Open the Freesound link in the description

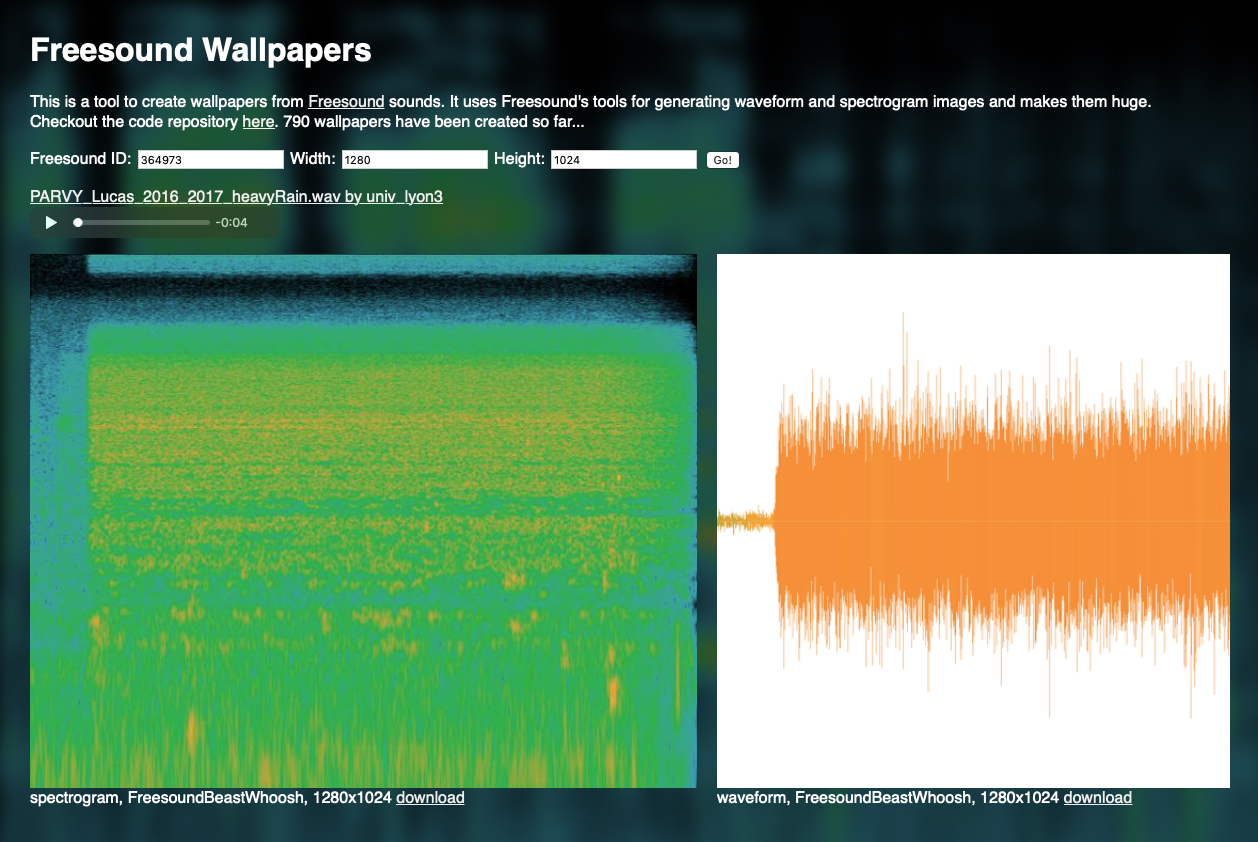click(x=346, y=102)
